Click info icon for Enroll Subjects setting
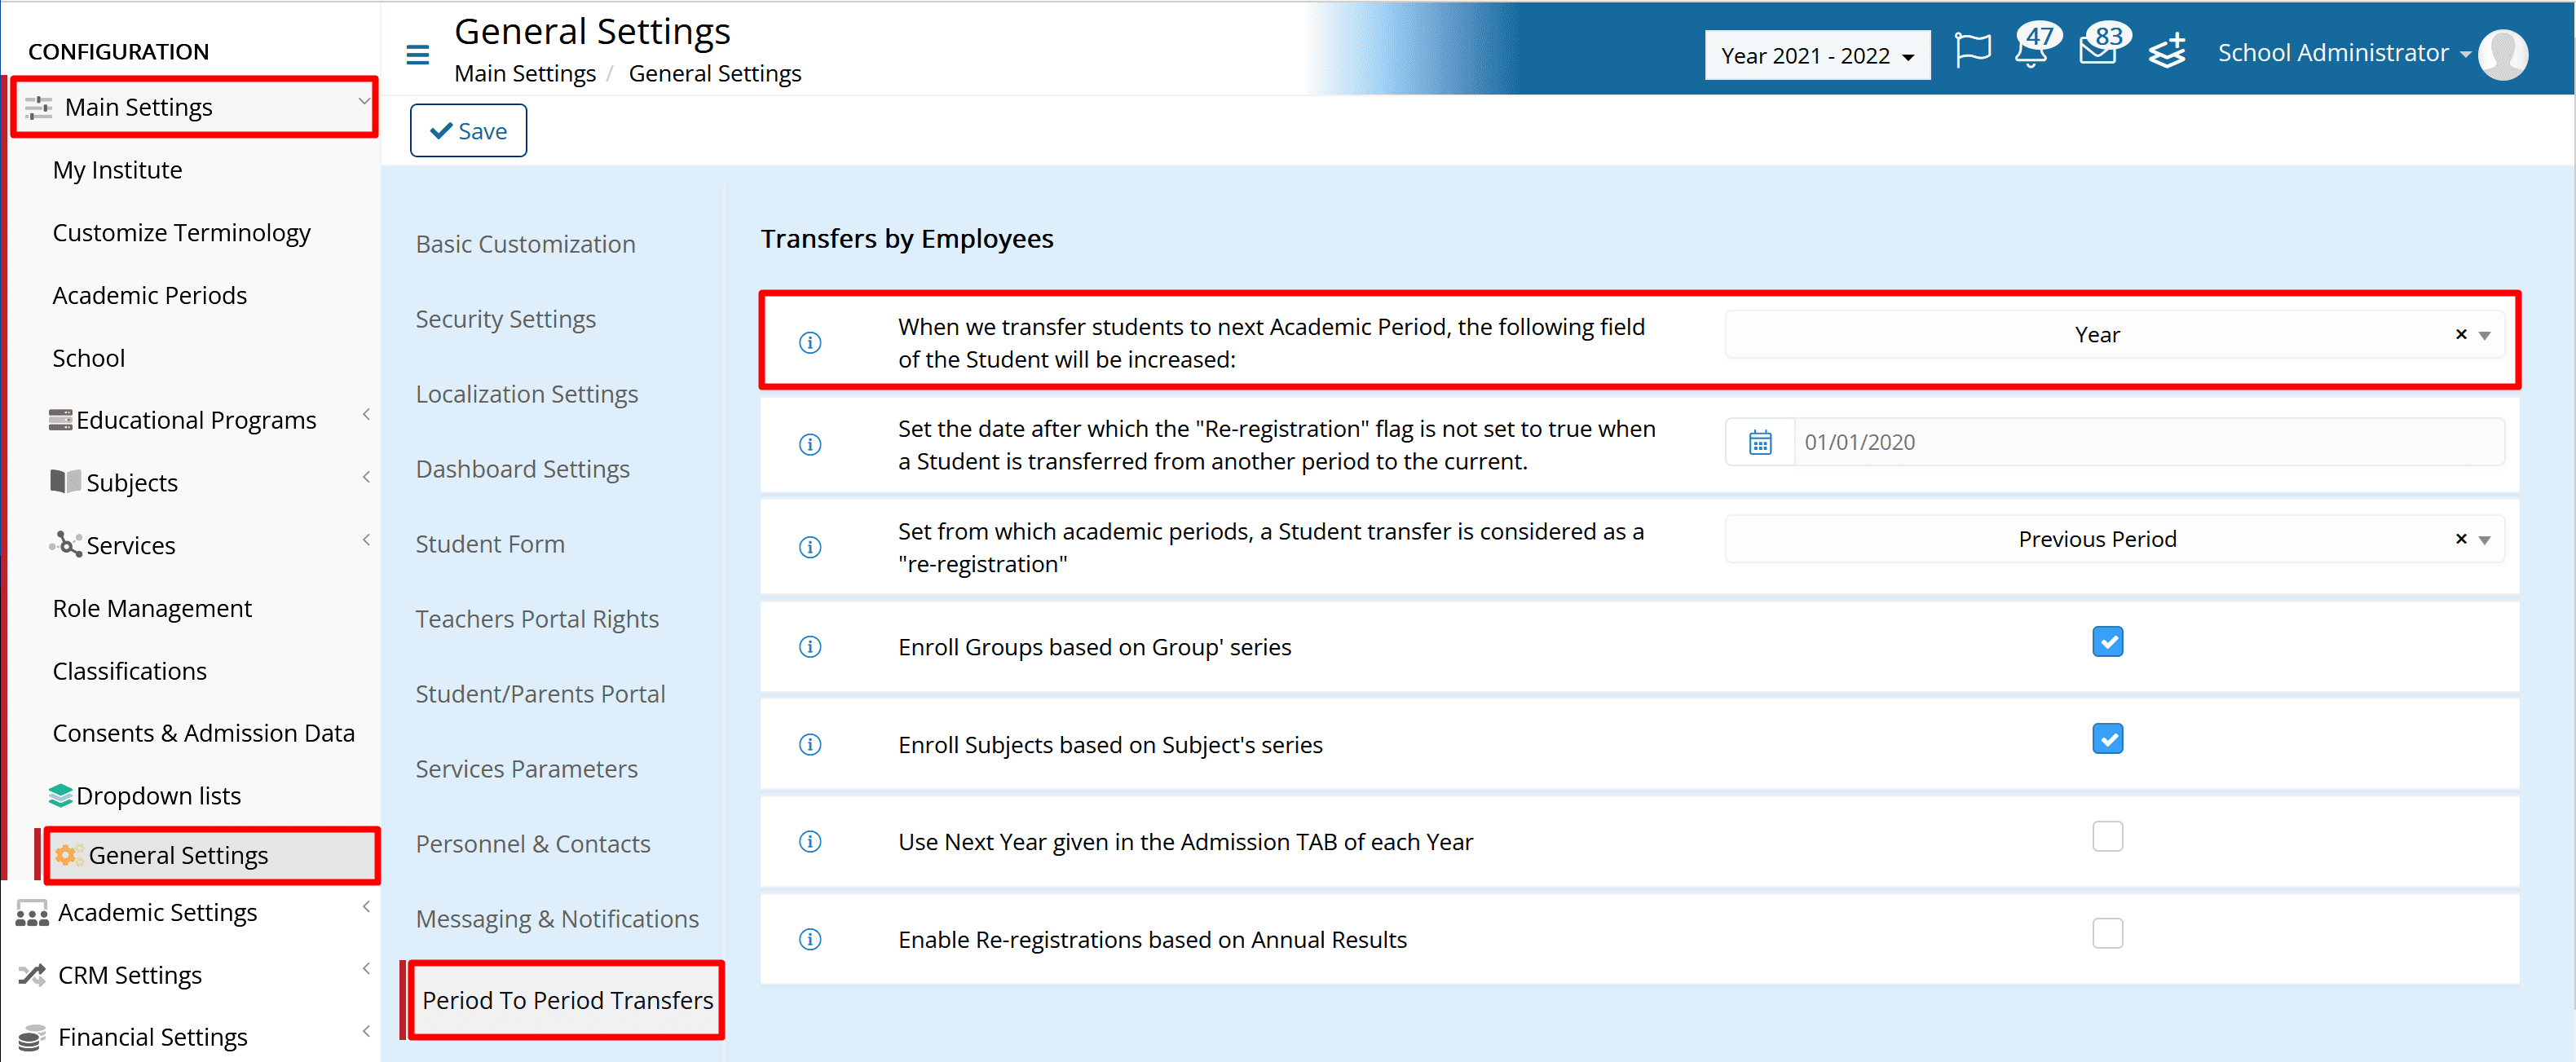This screenshot has width=2576, height=1062. click(810, 745)
